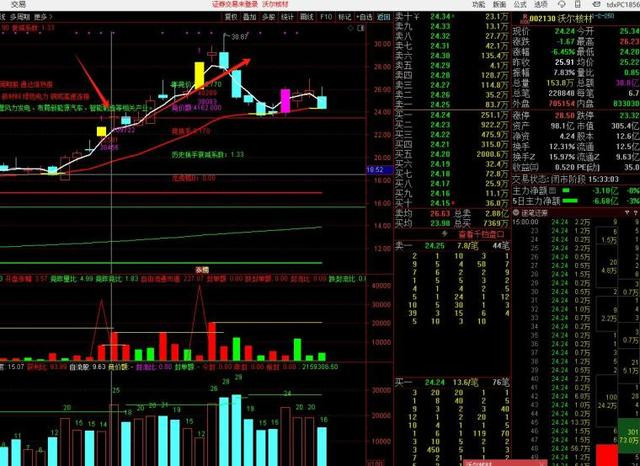Click the 卖均 value 26.63
The height and width of the screenshot is (466, 640).
click(440, 213)
